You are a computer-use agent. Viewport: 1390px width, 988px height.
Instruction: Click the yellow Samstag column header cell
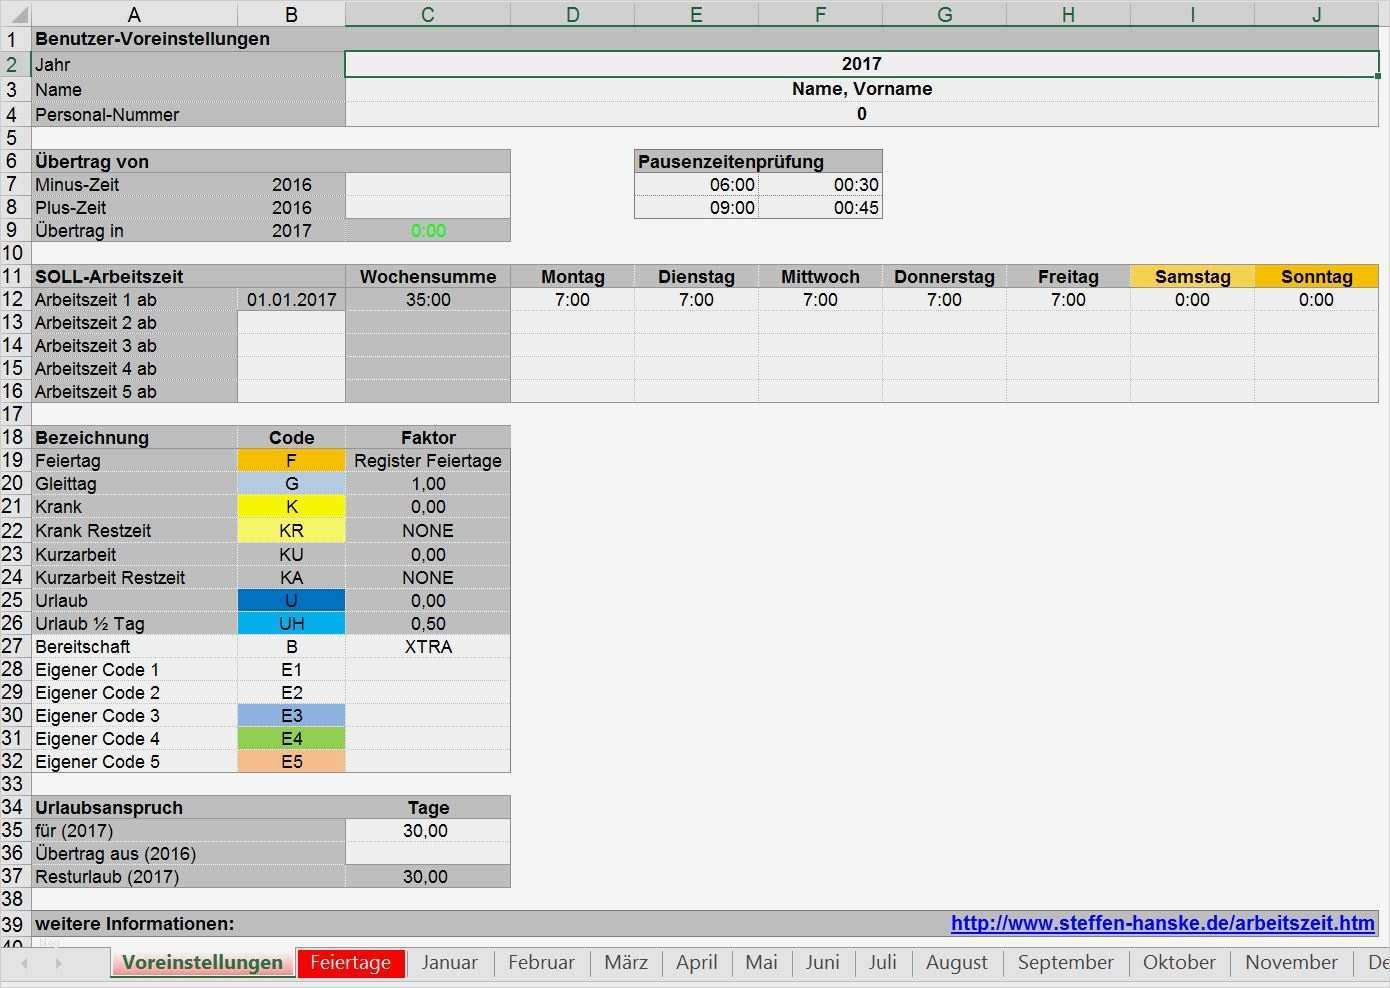tap(1192, 276)
